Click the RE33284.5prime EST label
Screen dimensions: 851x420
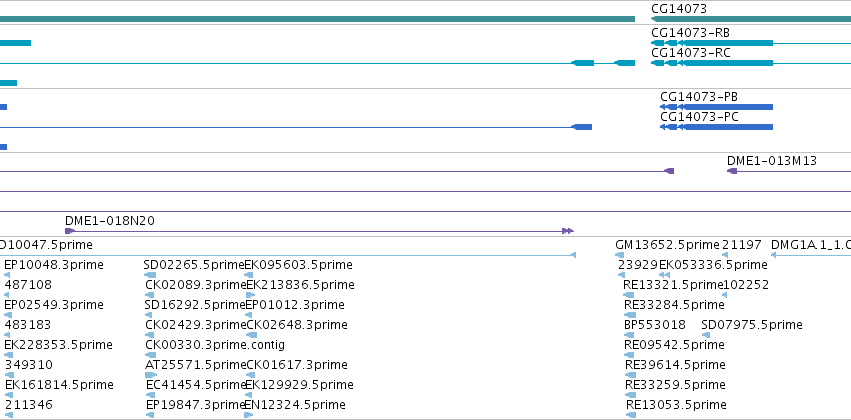pos(674,304)
